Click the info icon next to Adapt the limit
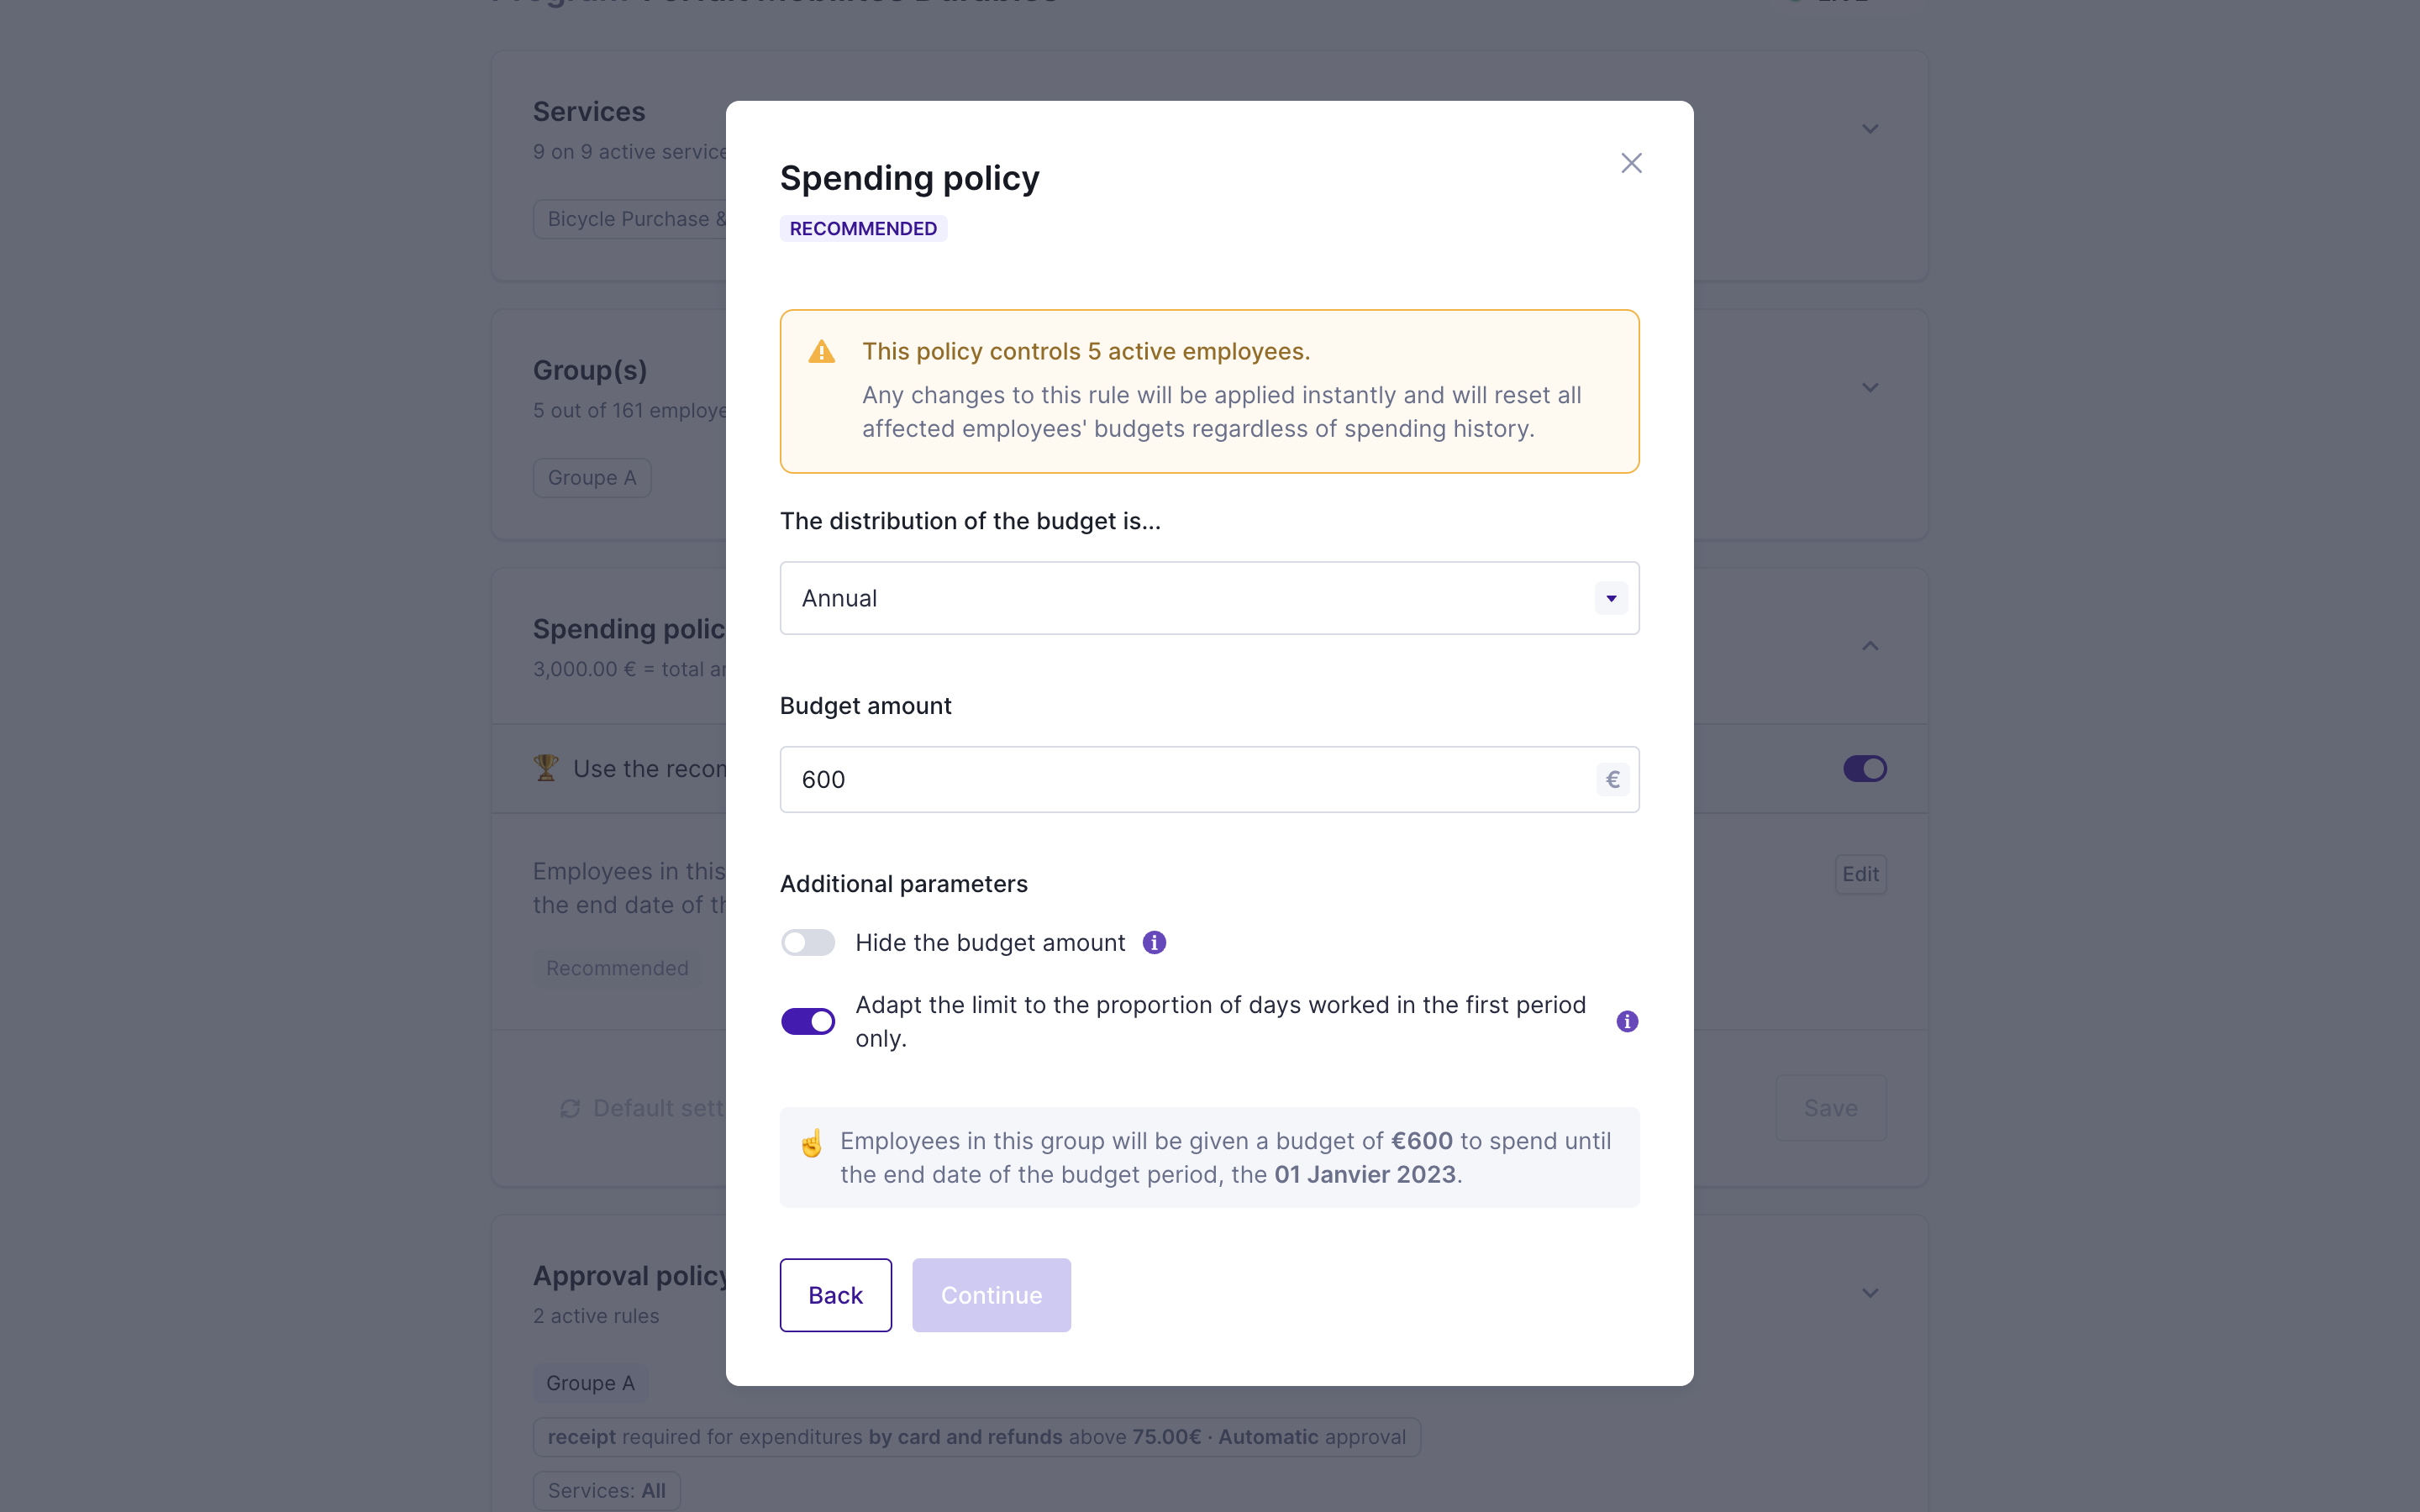This screenshot has width=2420, height=1512. 1627,1021
